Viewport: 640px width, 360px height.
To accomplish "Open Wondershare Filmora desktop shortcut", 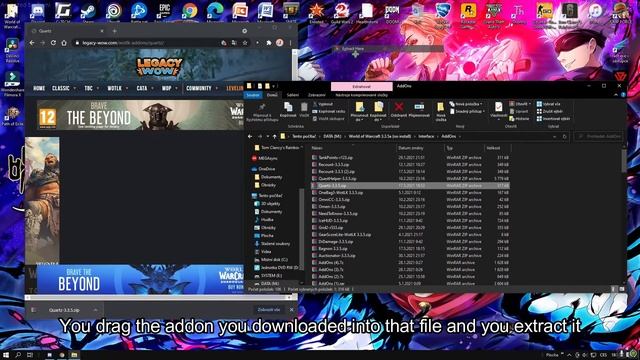I will 12,84.
